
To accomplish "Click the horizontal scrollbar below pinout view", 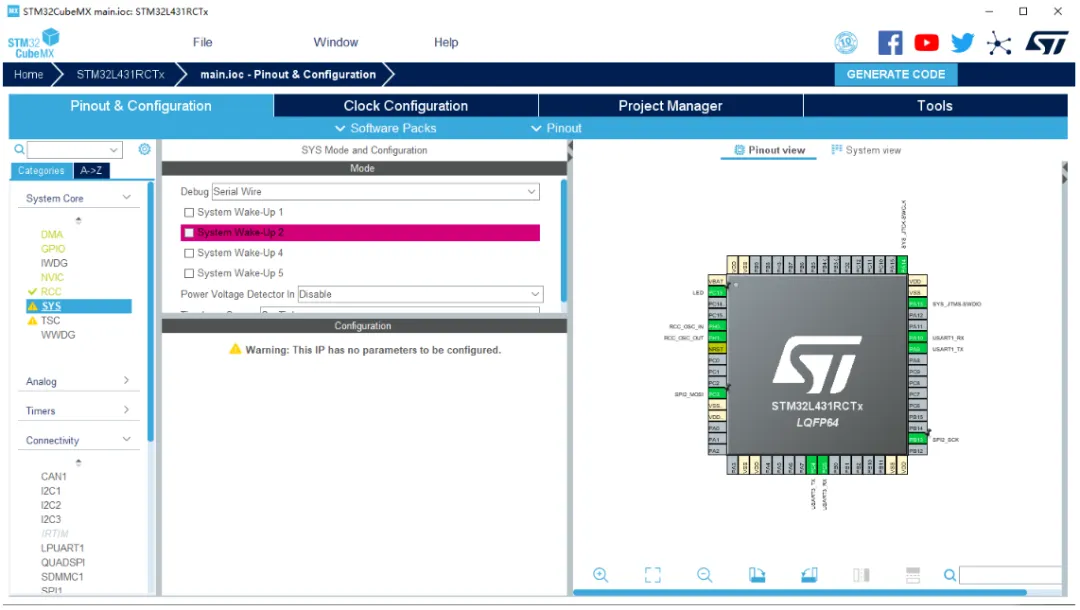I will pos(799,592).
